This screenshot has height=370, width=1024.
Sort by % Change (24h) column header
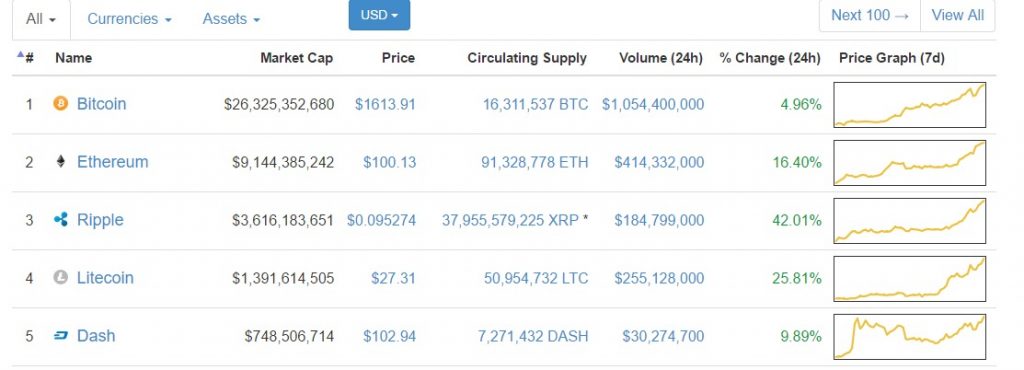(770, 58)
